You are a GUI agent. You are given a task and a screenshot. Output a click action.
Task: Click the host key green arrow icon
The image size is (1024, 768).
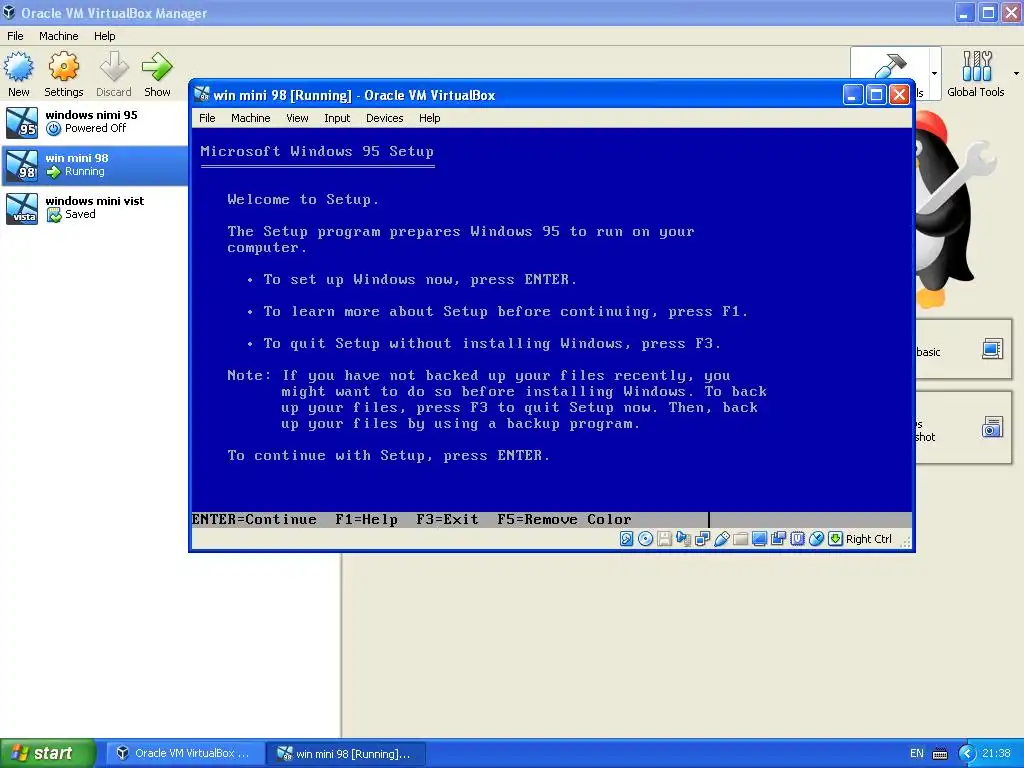835,539
